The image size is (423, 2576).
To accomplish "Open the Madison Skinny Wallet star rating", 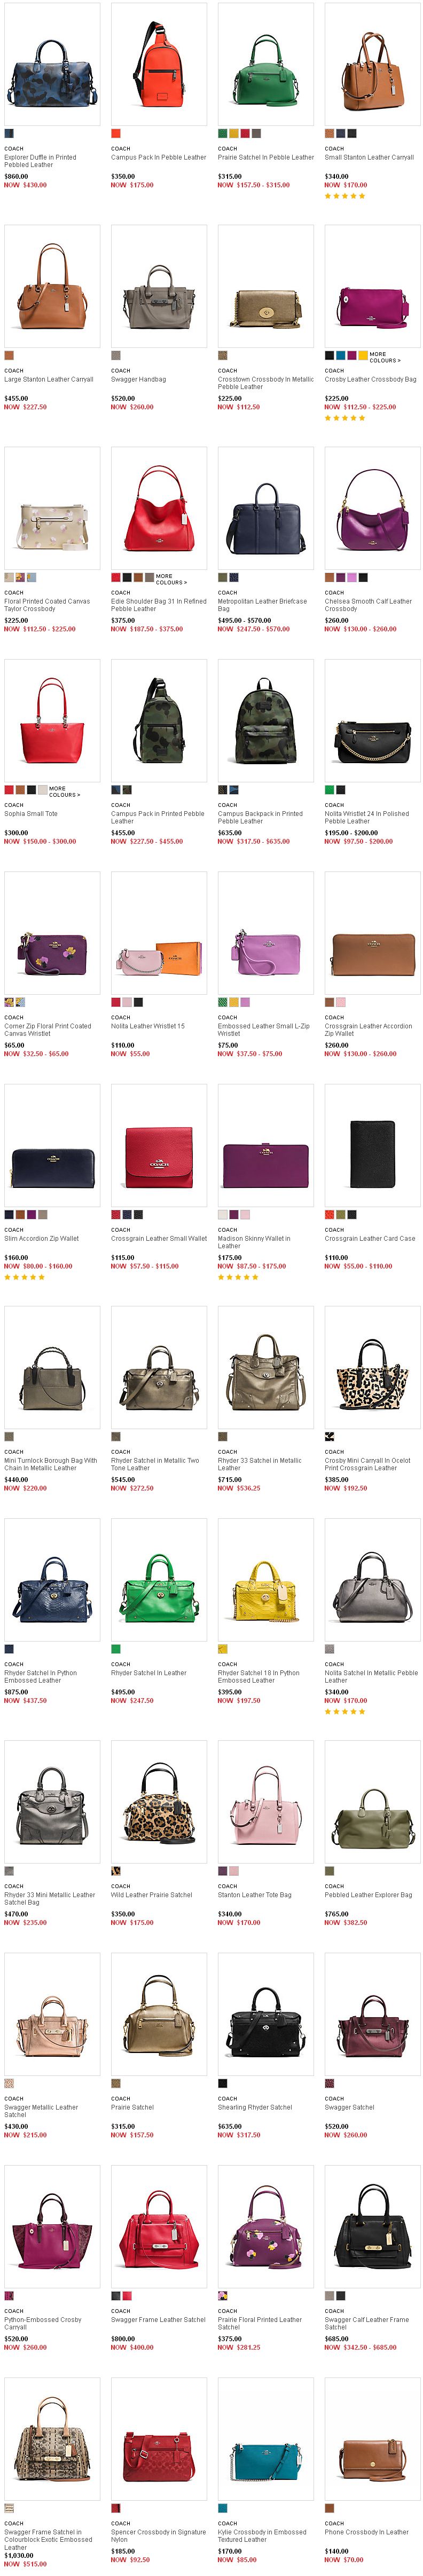I will click(238, 1277).
